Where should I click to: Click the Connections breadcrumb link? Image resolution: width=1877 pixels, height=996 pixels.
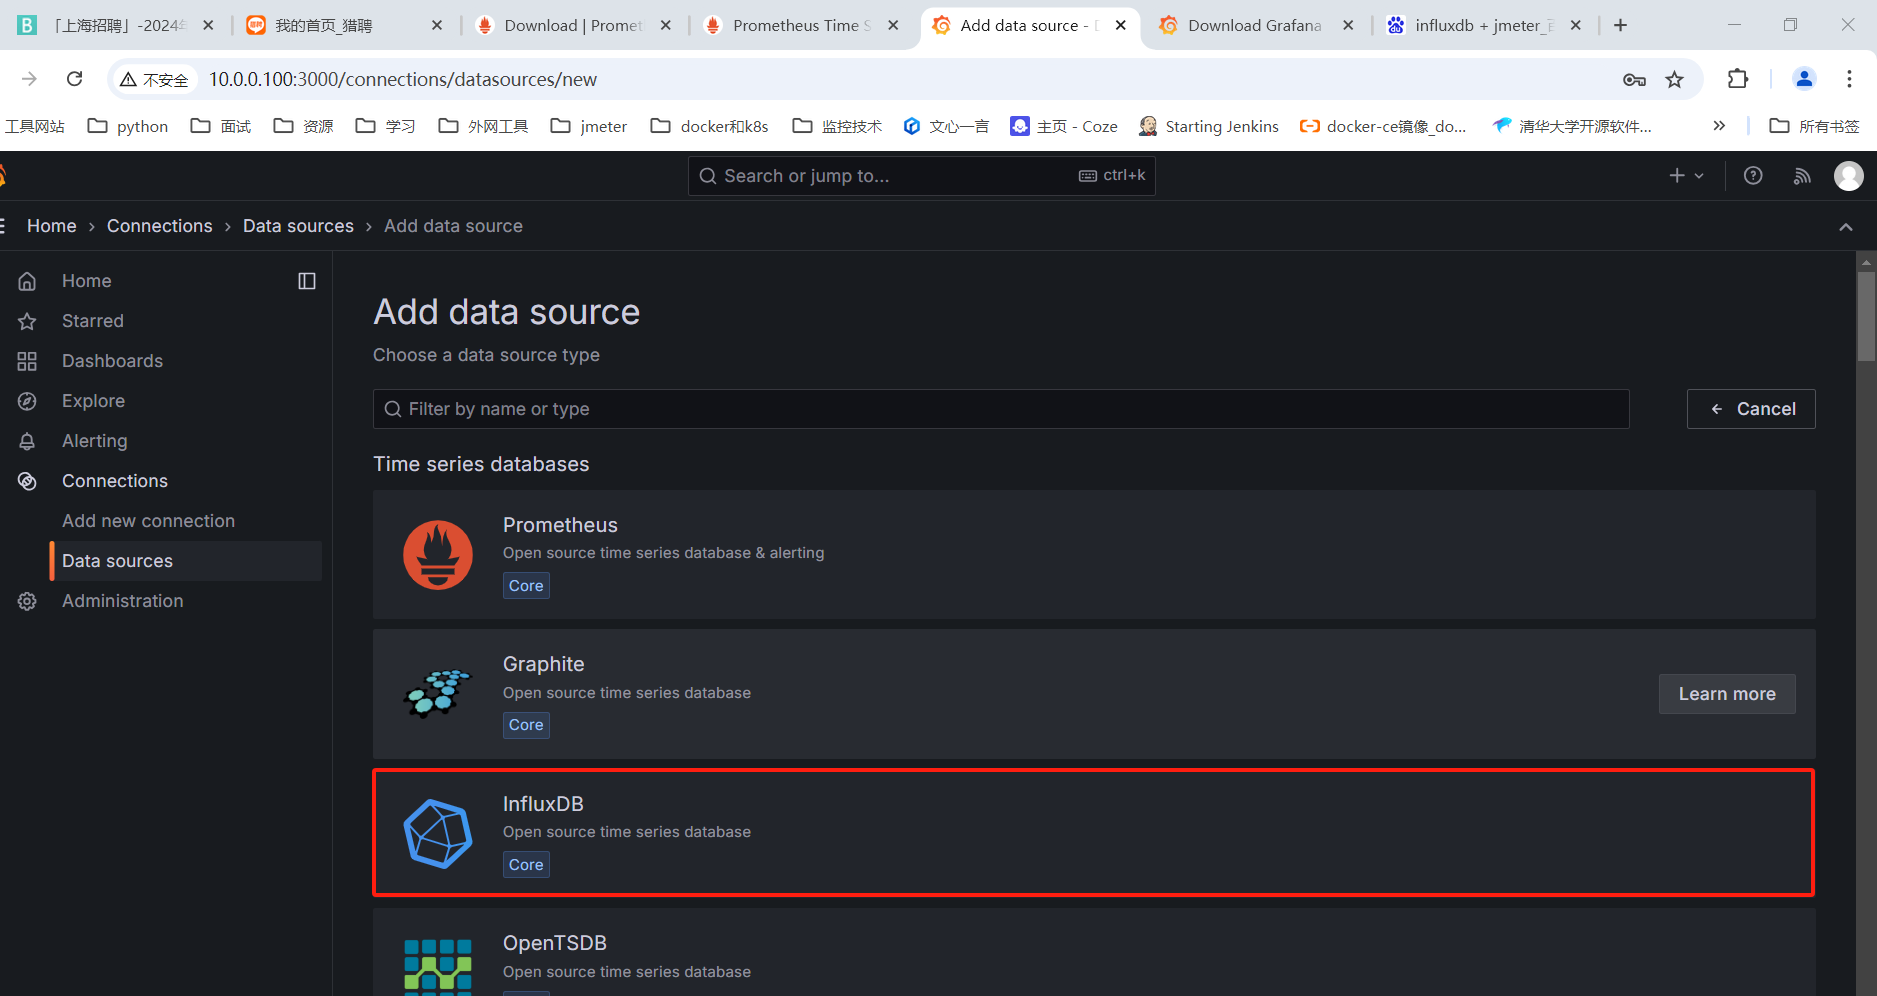point(160,226)
